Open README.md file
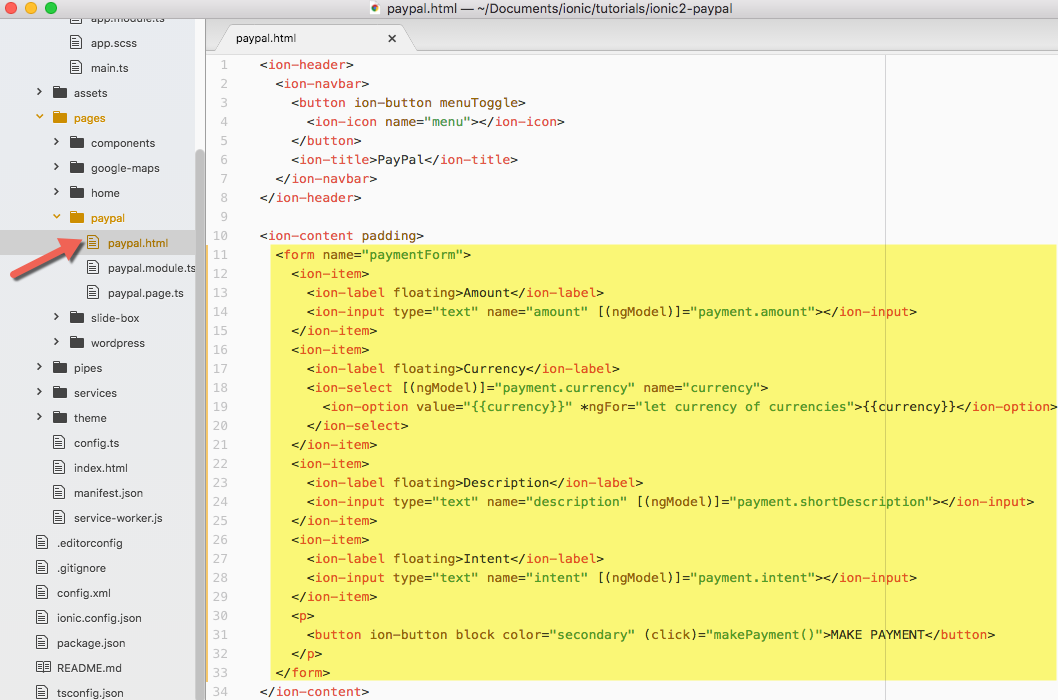 pyautogui.click(x=89, y=668)
